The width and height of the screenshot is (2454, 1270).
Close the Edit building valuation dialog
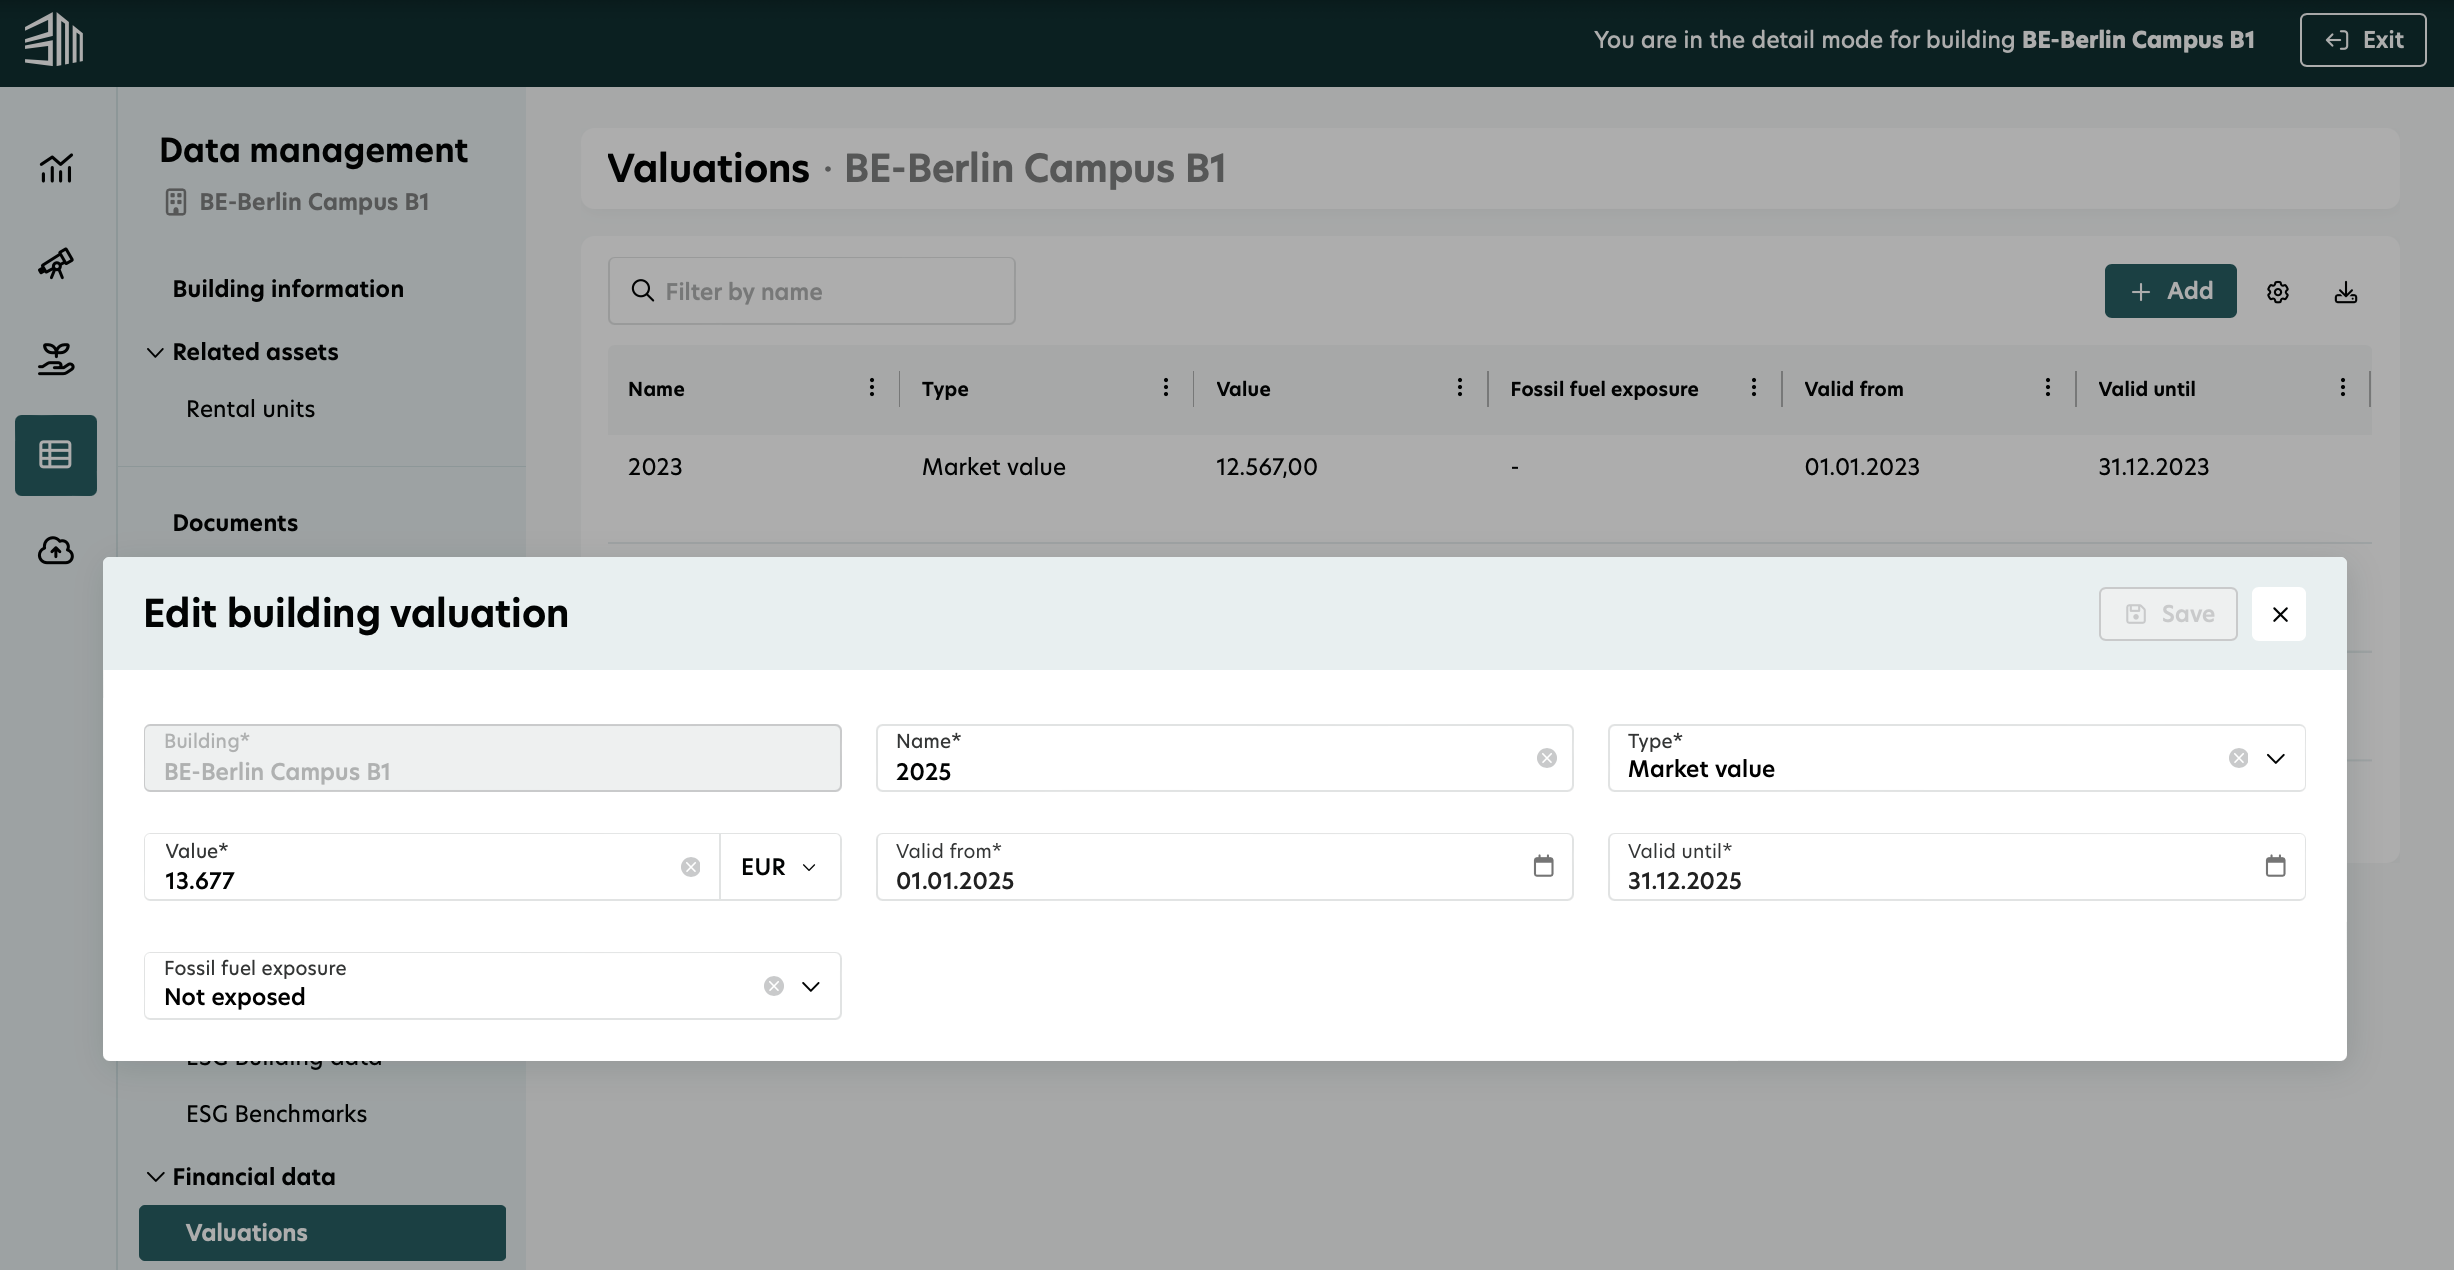tap(2279, 614)
